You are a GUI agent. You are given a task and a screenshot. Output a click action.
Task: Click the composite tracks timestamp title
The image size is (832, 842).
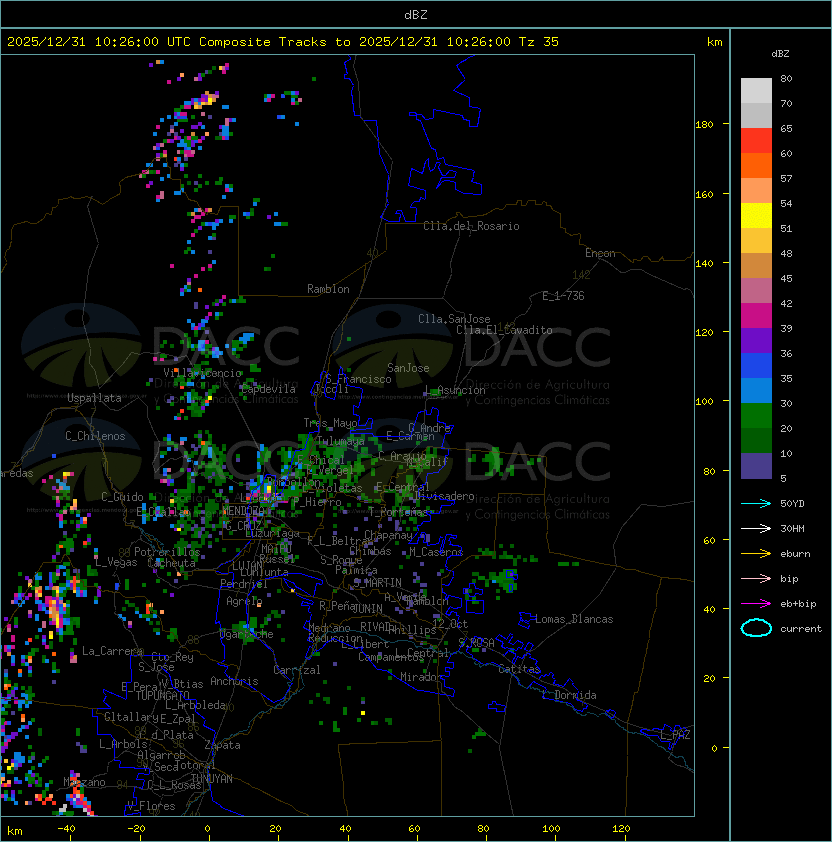point(283,42)
